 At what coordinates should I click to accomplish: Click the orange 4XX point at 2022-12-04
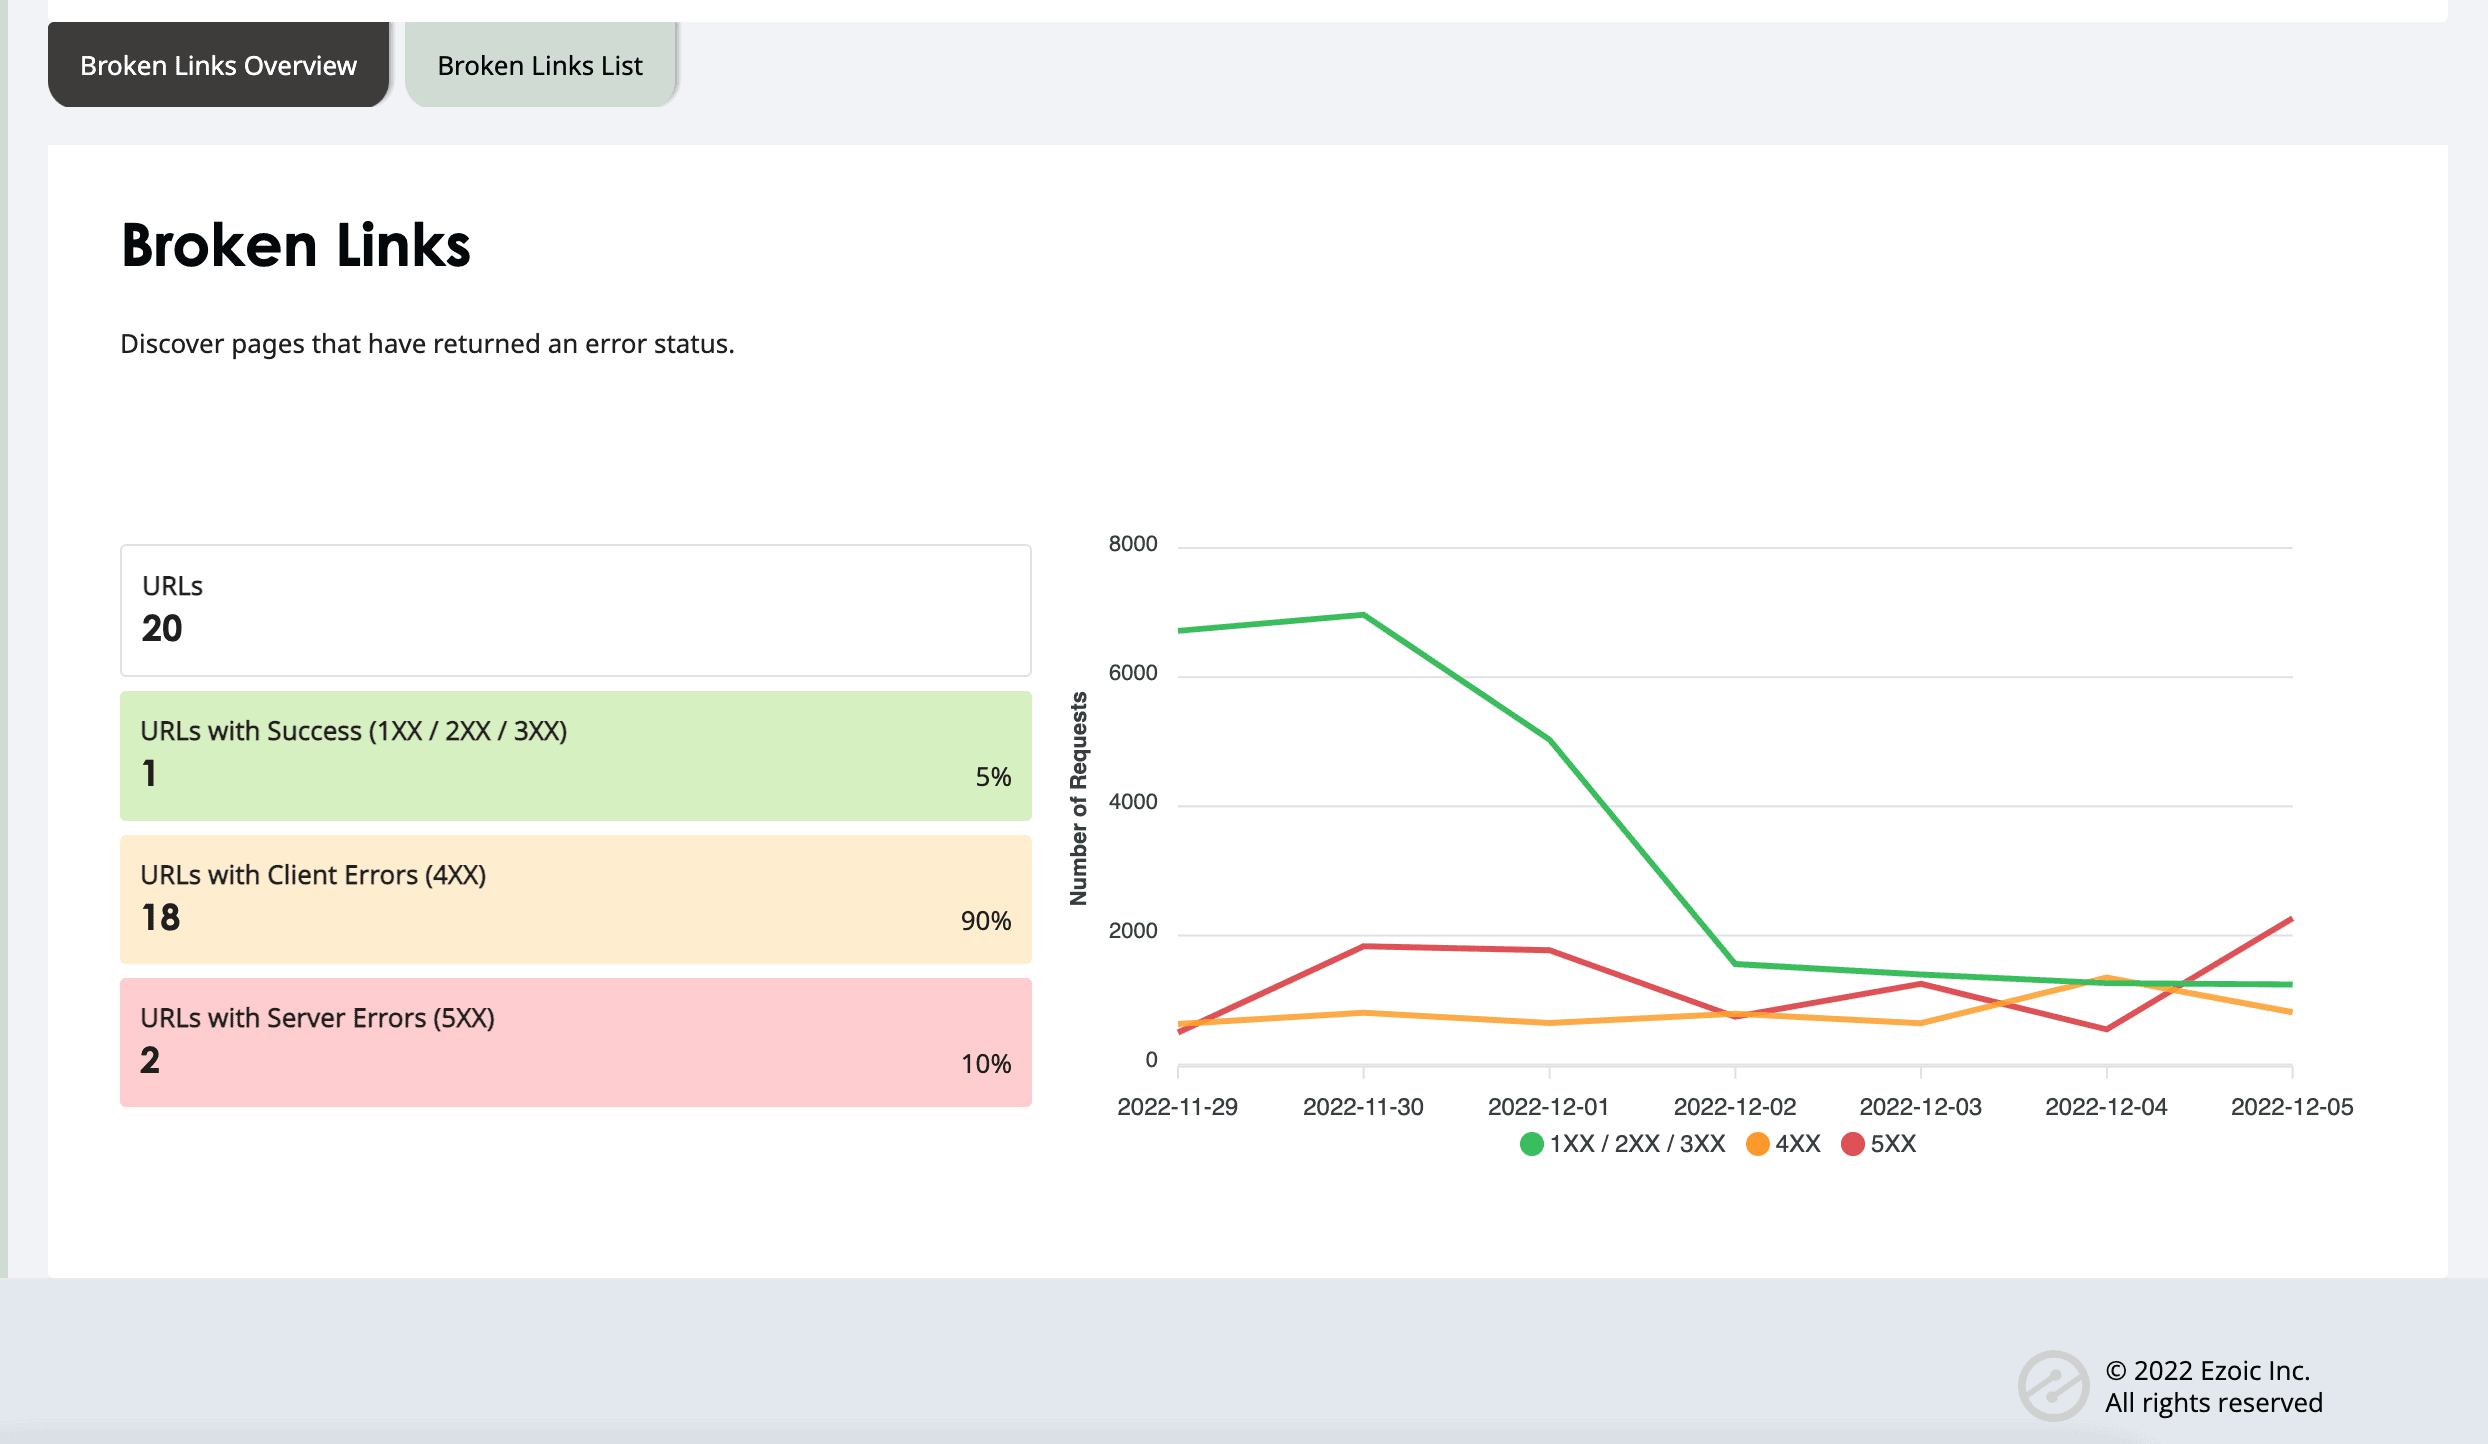(2106, 978)
